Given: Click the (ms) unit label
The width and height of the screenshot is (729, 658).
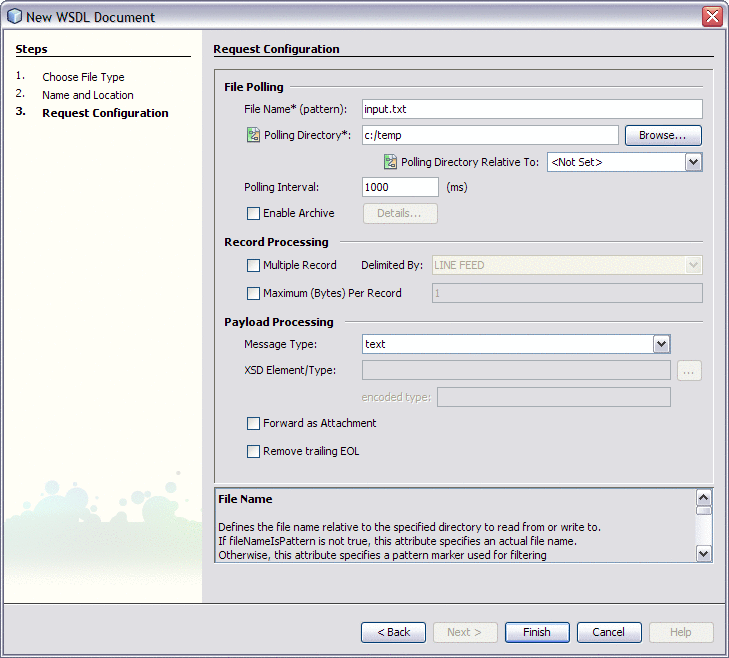Looking at the screenshot, I should pyautogui.click(x=457, y=187).
